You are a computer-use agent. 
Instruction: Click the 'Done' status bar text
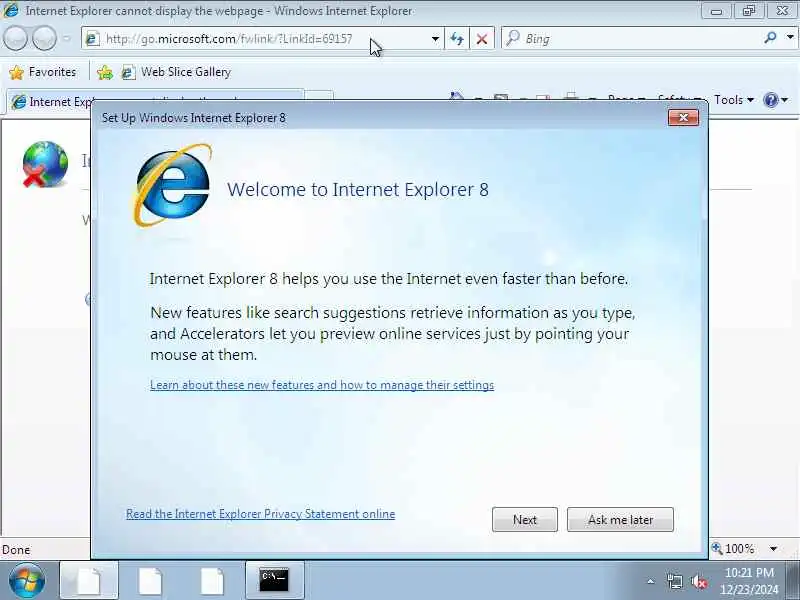coord(16,549)
